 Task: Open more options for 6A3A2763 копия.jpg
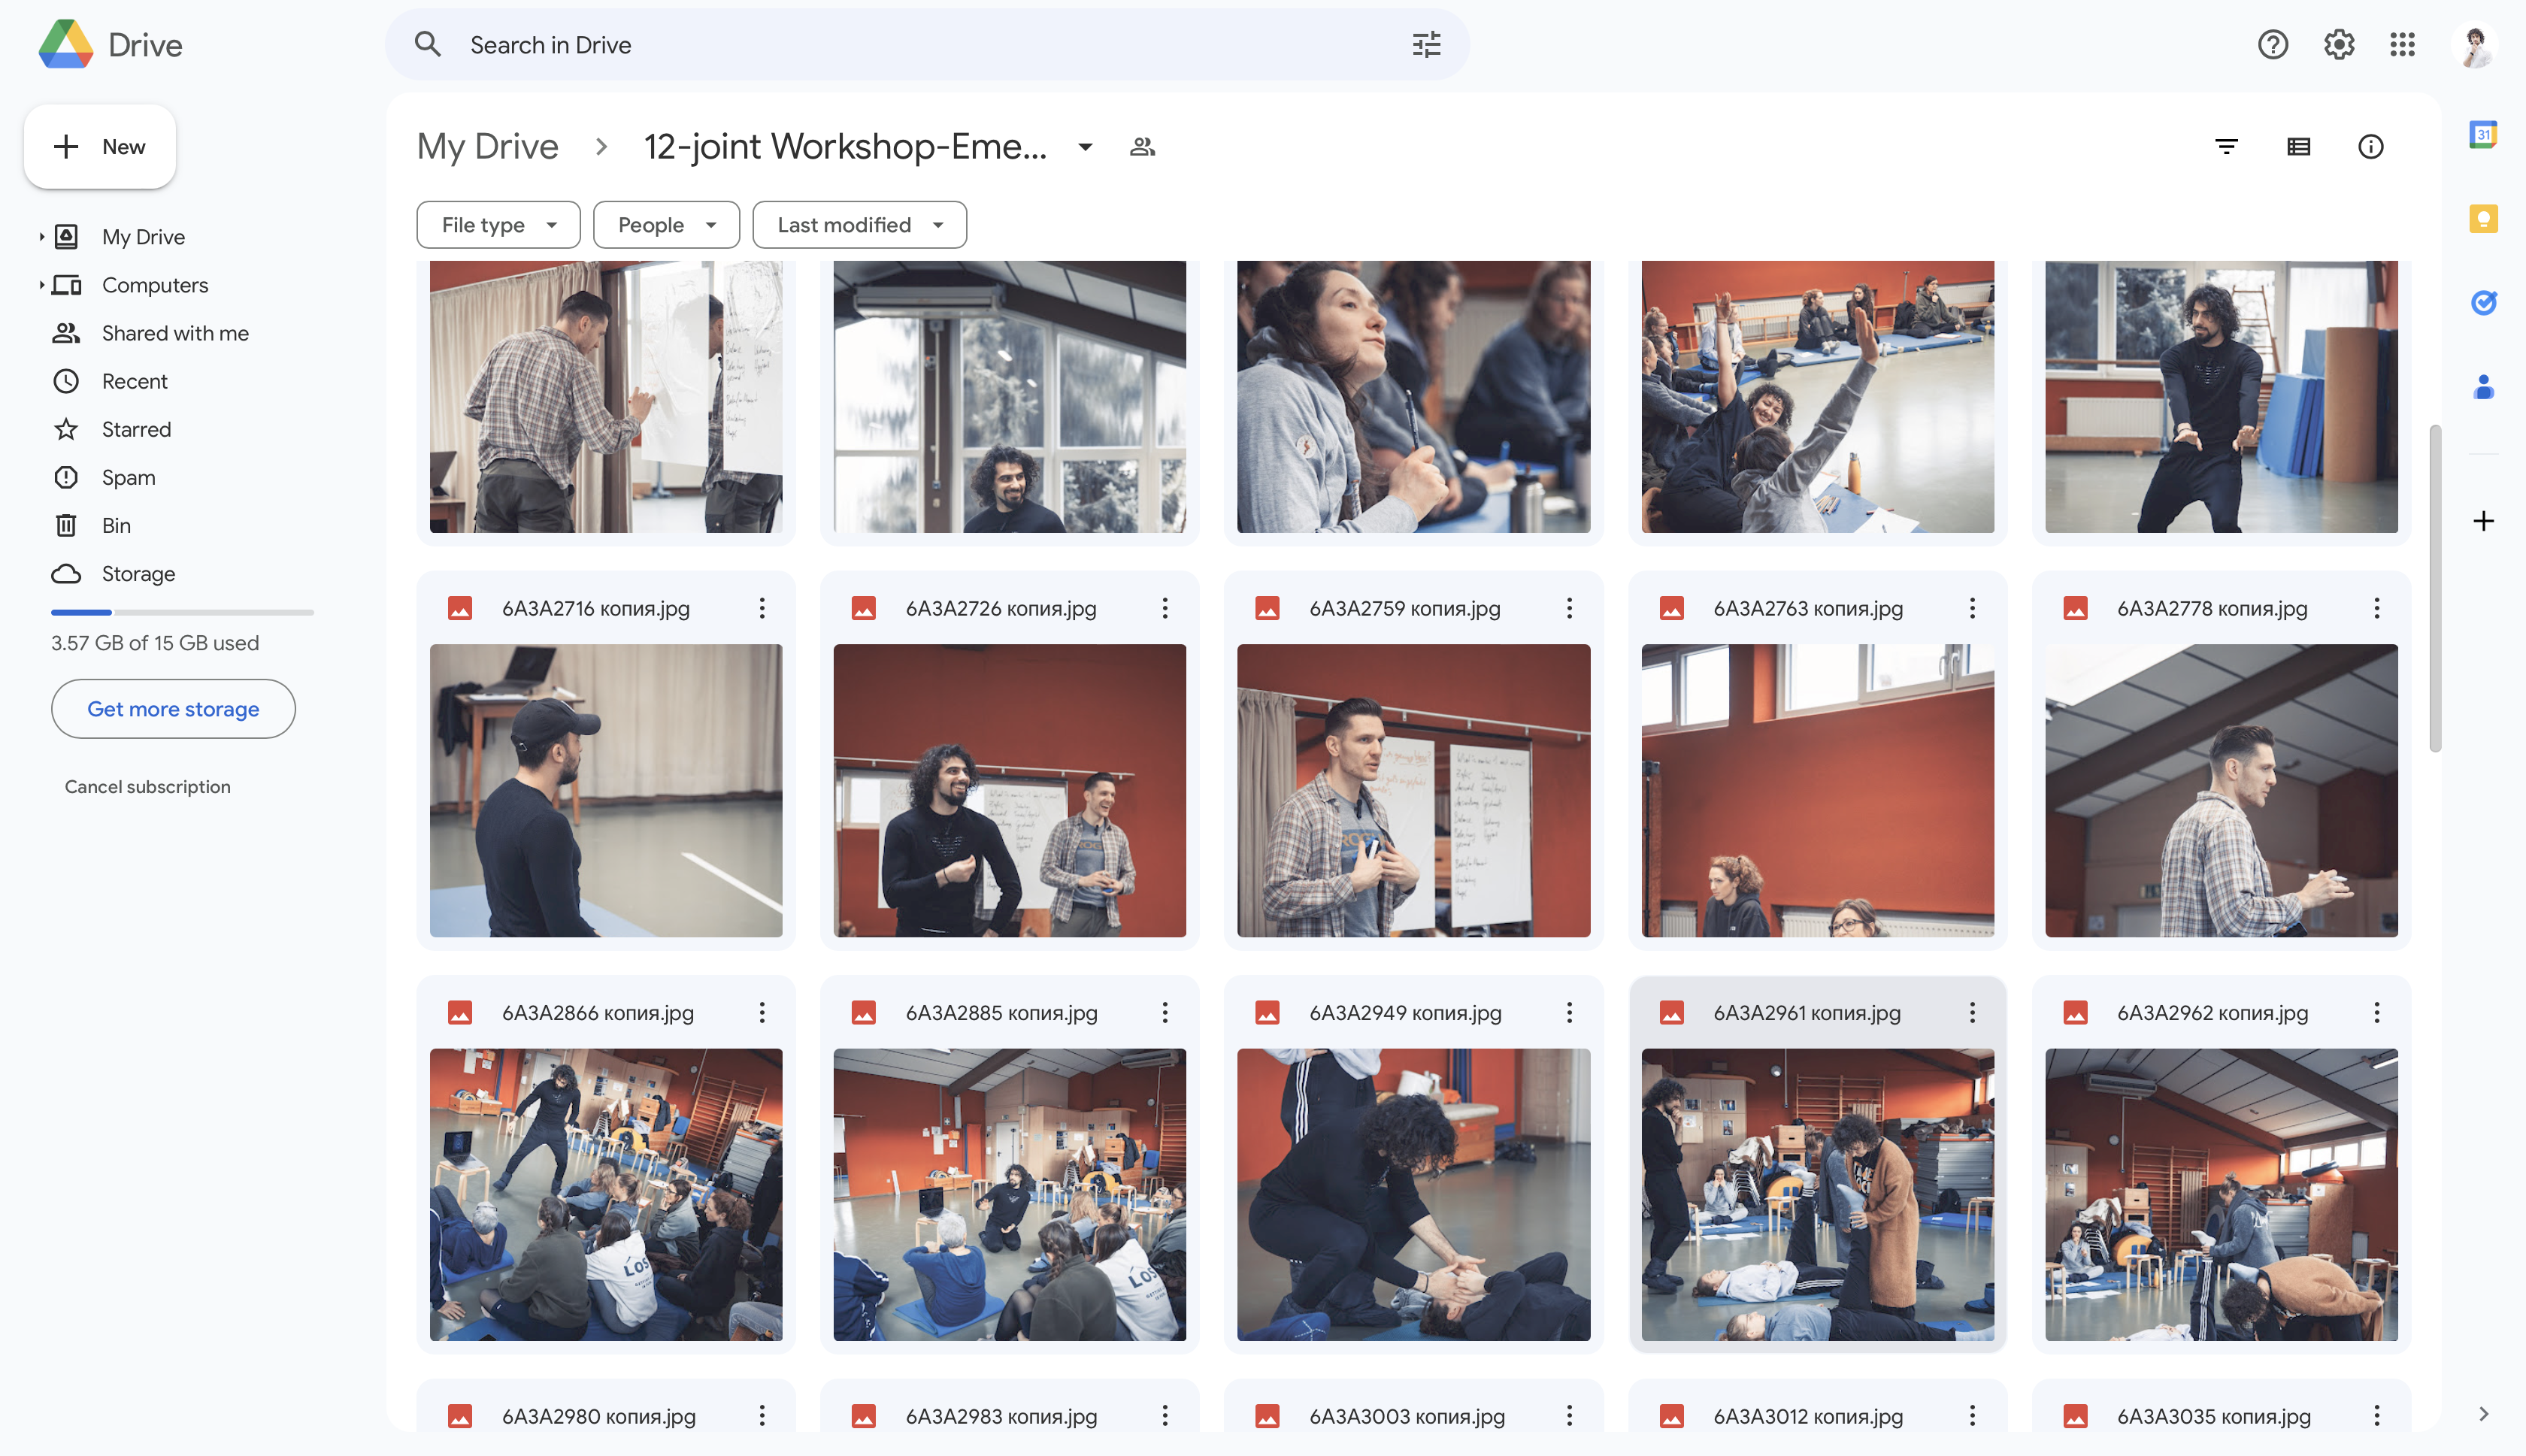(1972, 608)
